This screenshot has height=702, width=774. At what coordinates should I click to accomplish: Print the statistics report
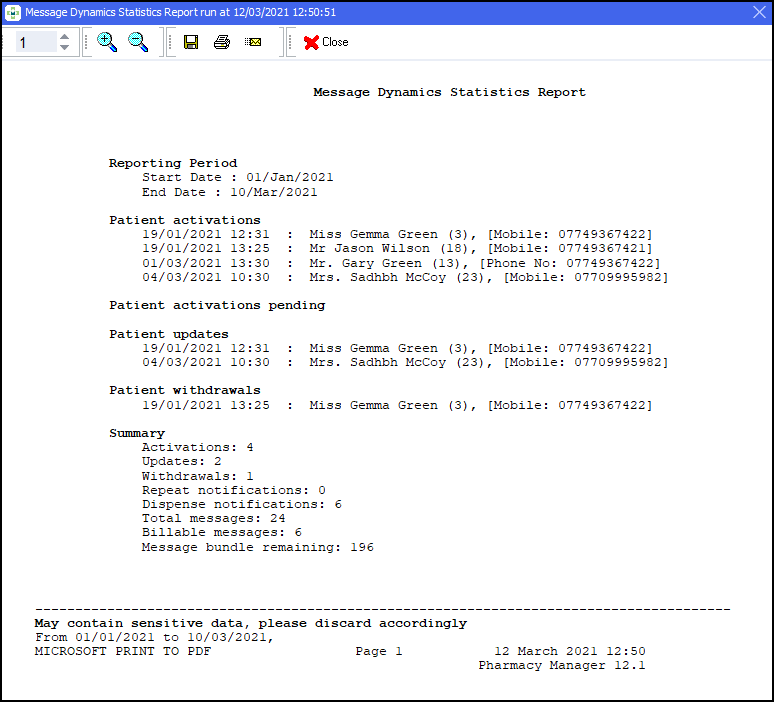pyautogui.click(x=222, y=42)
